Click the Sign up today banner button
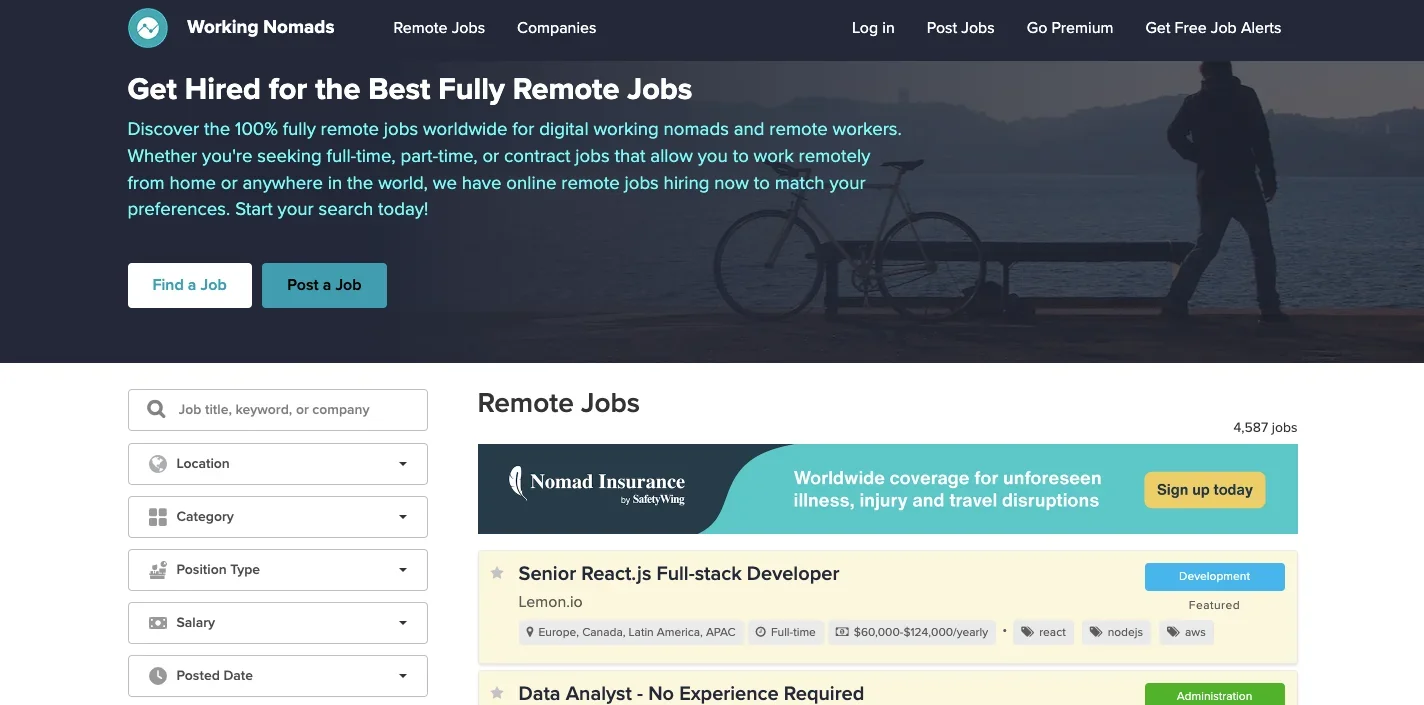Image resolution: width=1424 pixels, height=705 pixels. point(1204,490)
